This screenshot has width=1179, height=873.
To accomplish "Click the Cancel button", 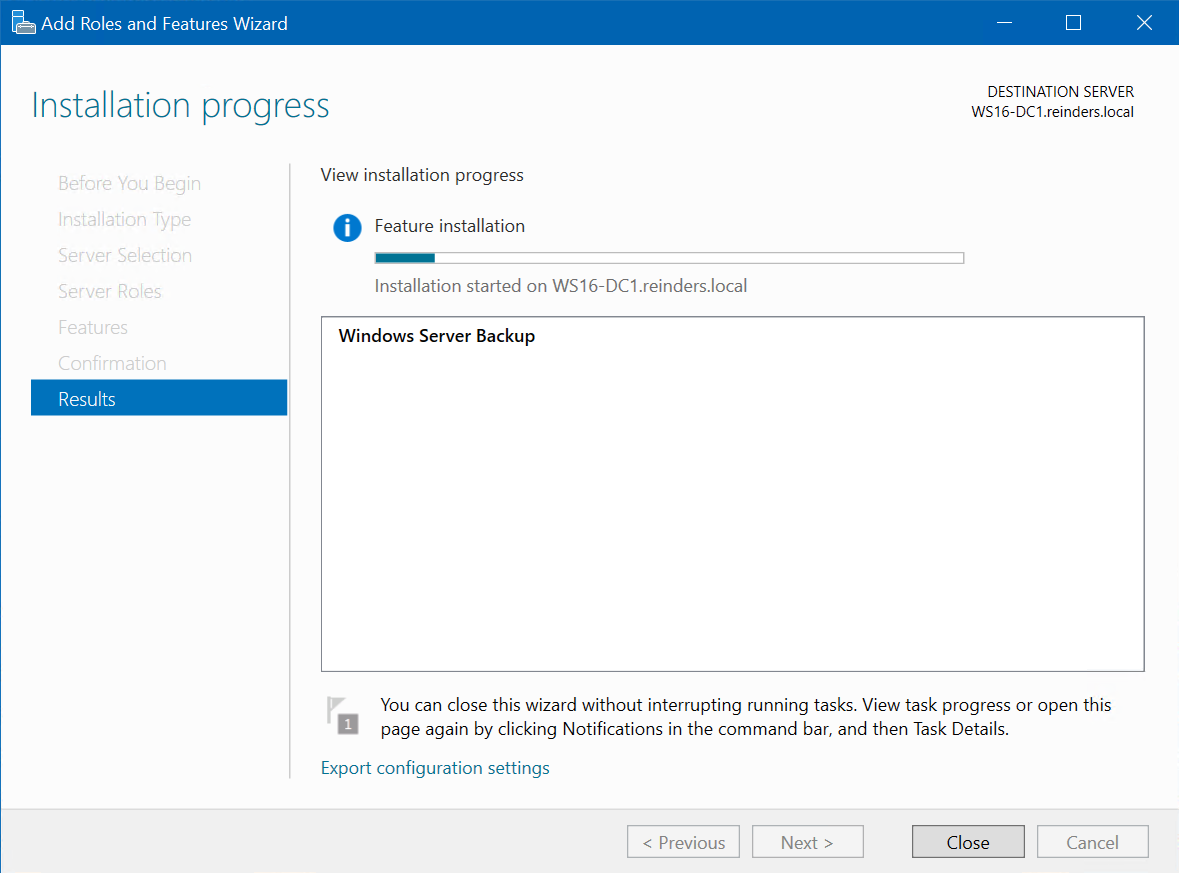I will click(1093, 841).
